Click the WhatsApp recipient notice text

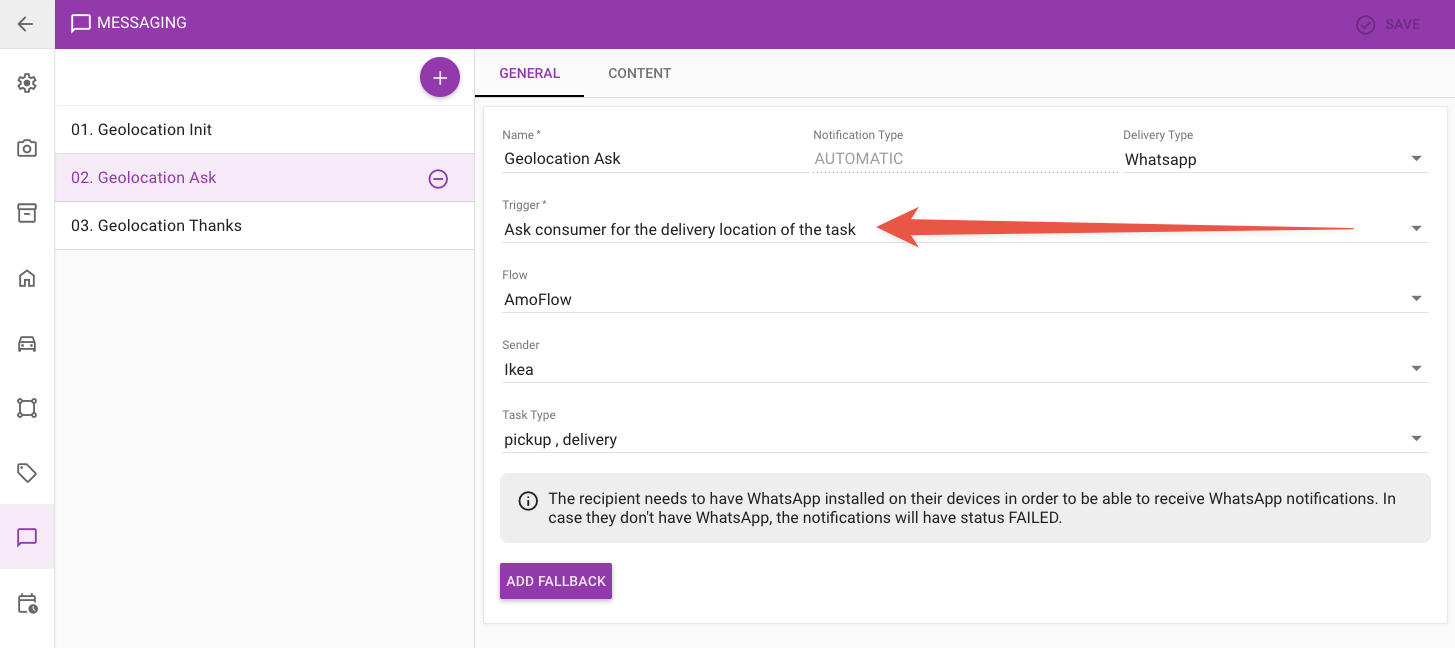[x=972, y=508]
